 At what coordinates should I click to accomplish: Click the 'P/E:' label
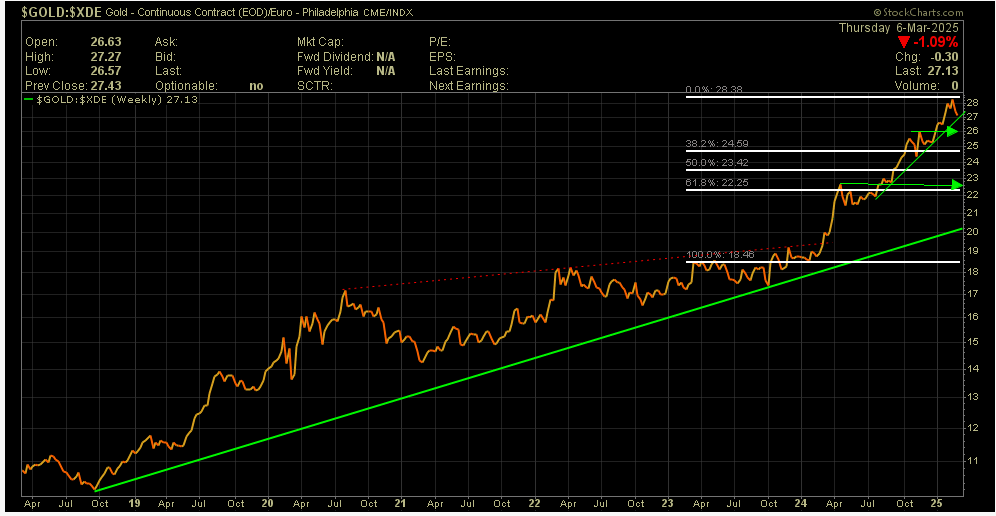(441, 42)
